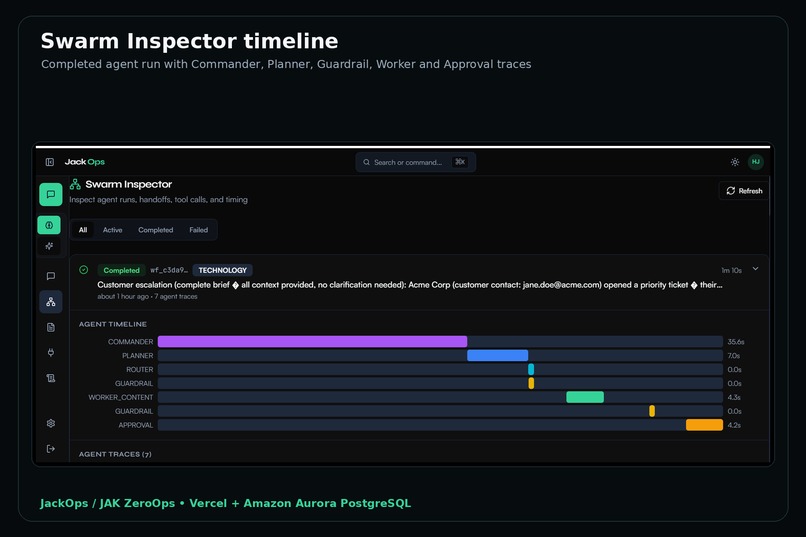The height and width of the screenshot is (537, 806).
Task: Click the completed check circle status icon
Action: (84, 270)
